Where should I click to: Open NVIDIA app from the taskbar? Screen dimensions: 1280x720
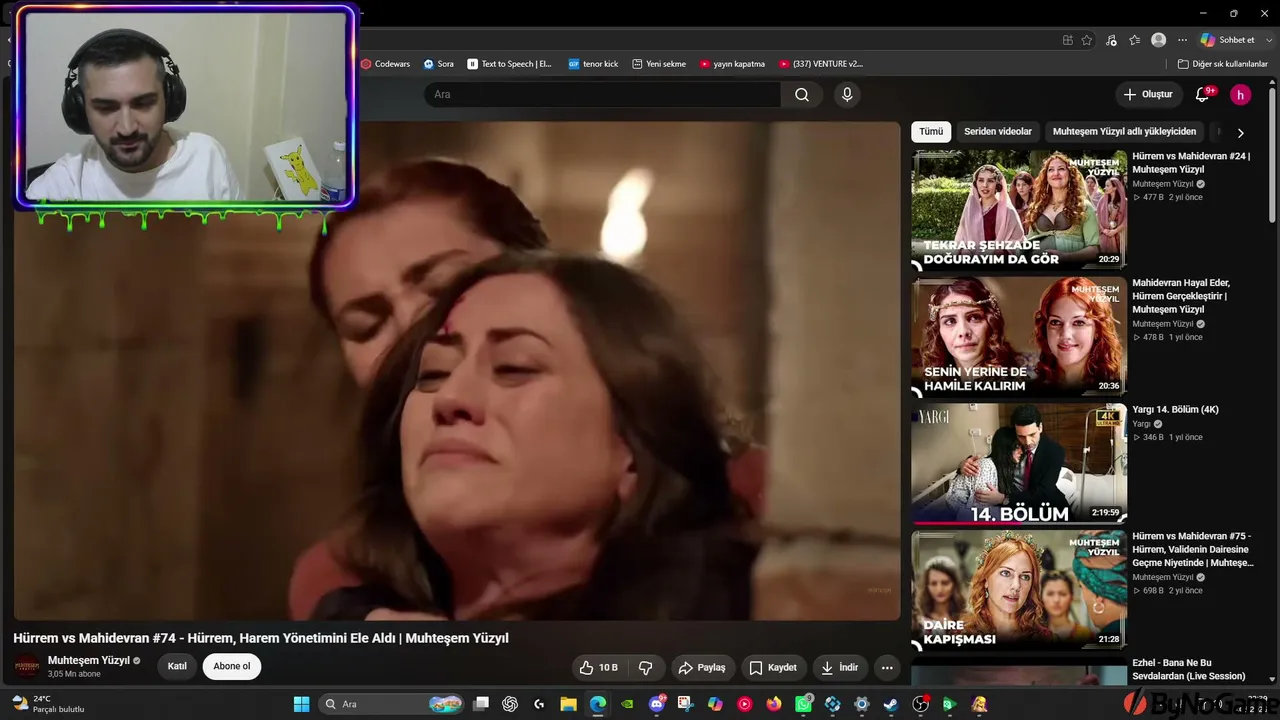(x=627, y=704)
